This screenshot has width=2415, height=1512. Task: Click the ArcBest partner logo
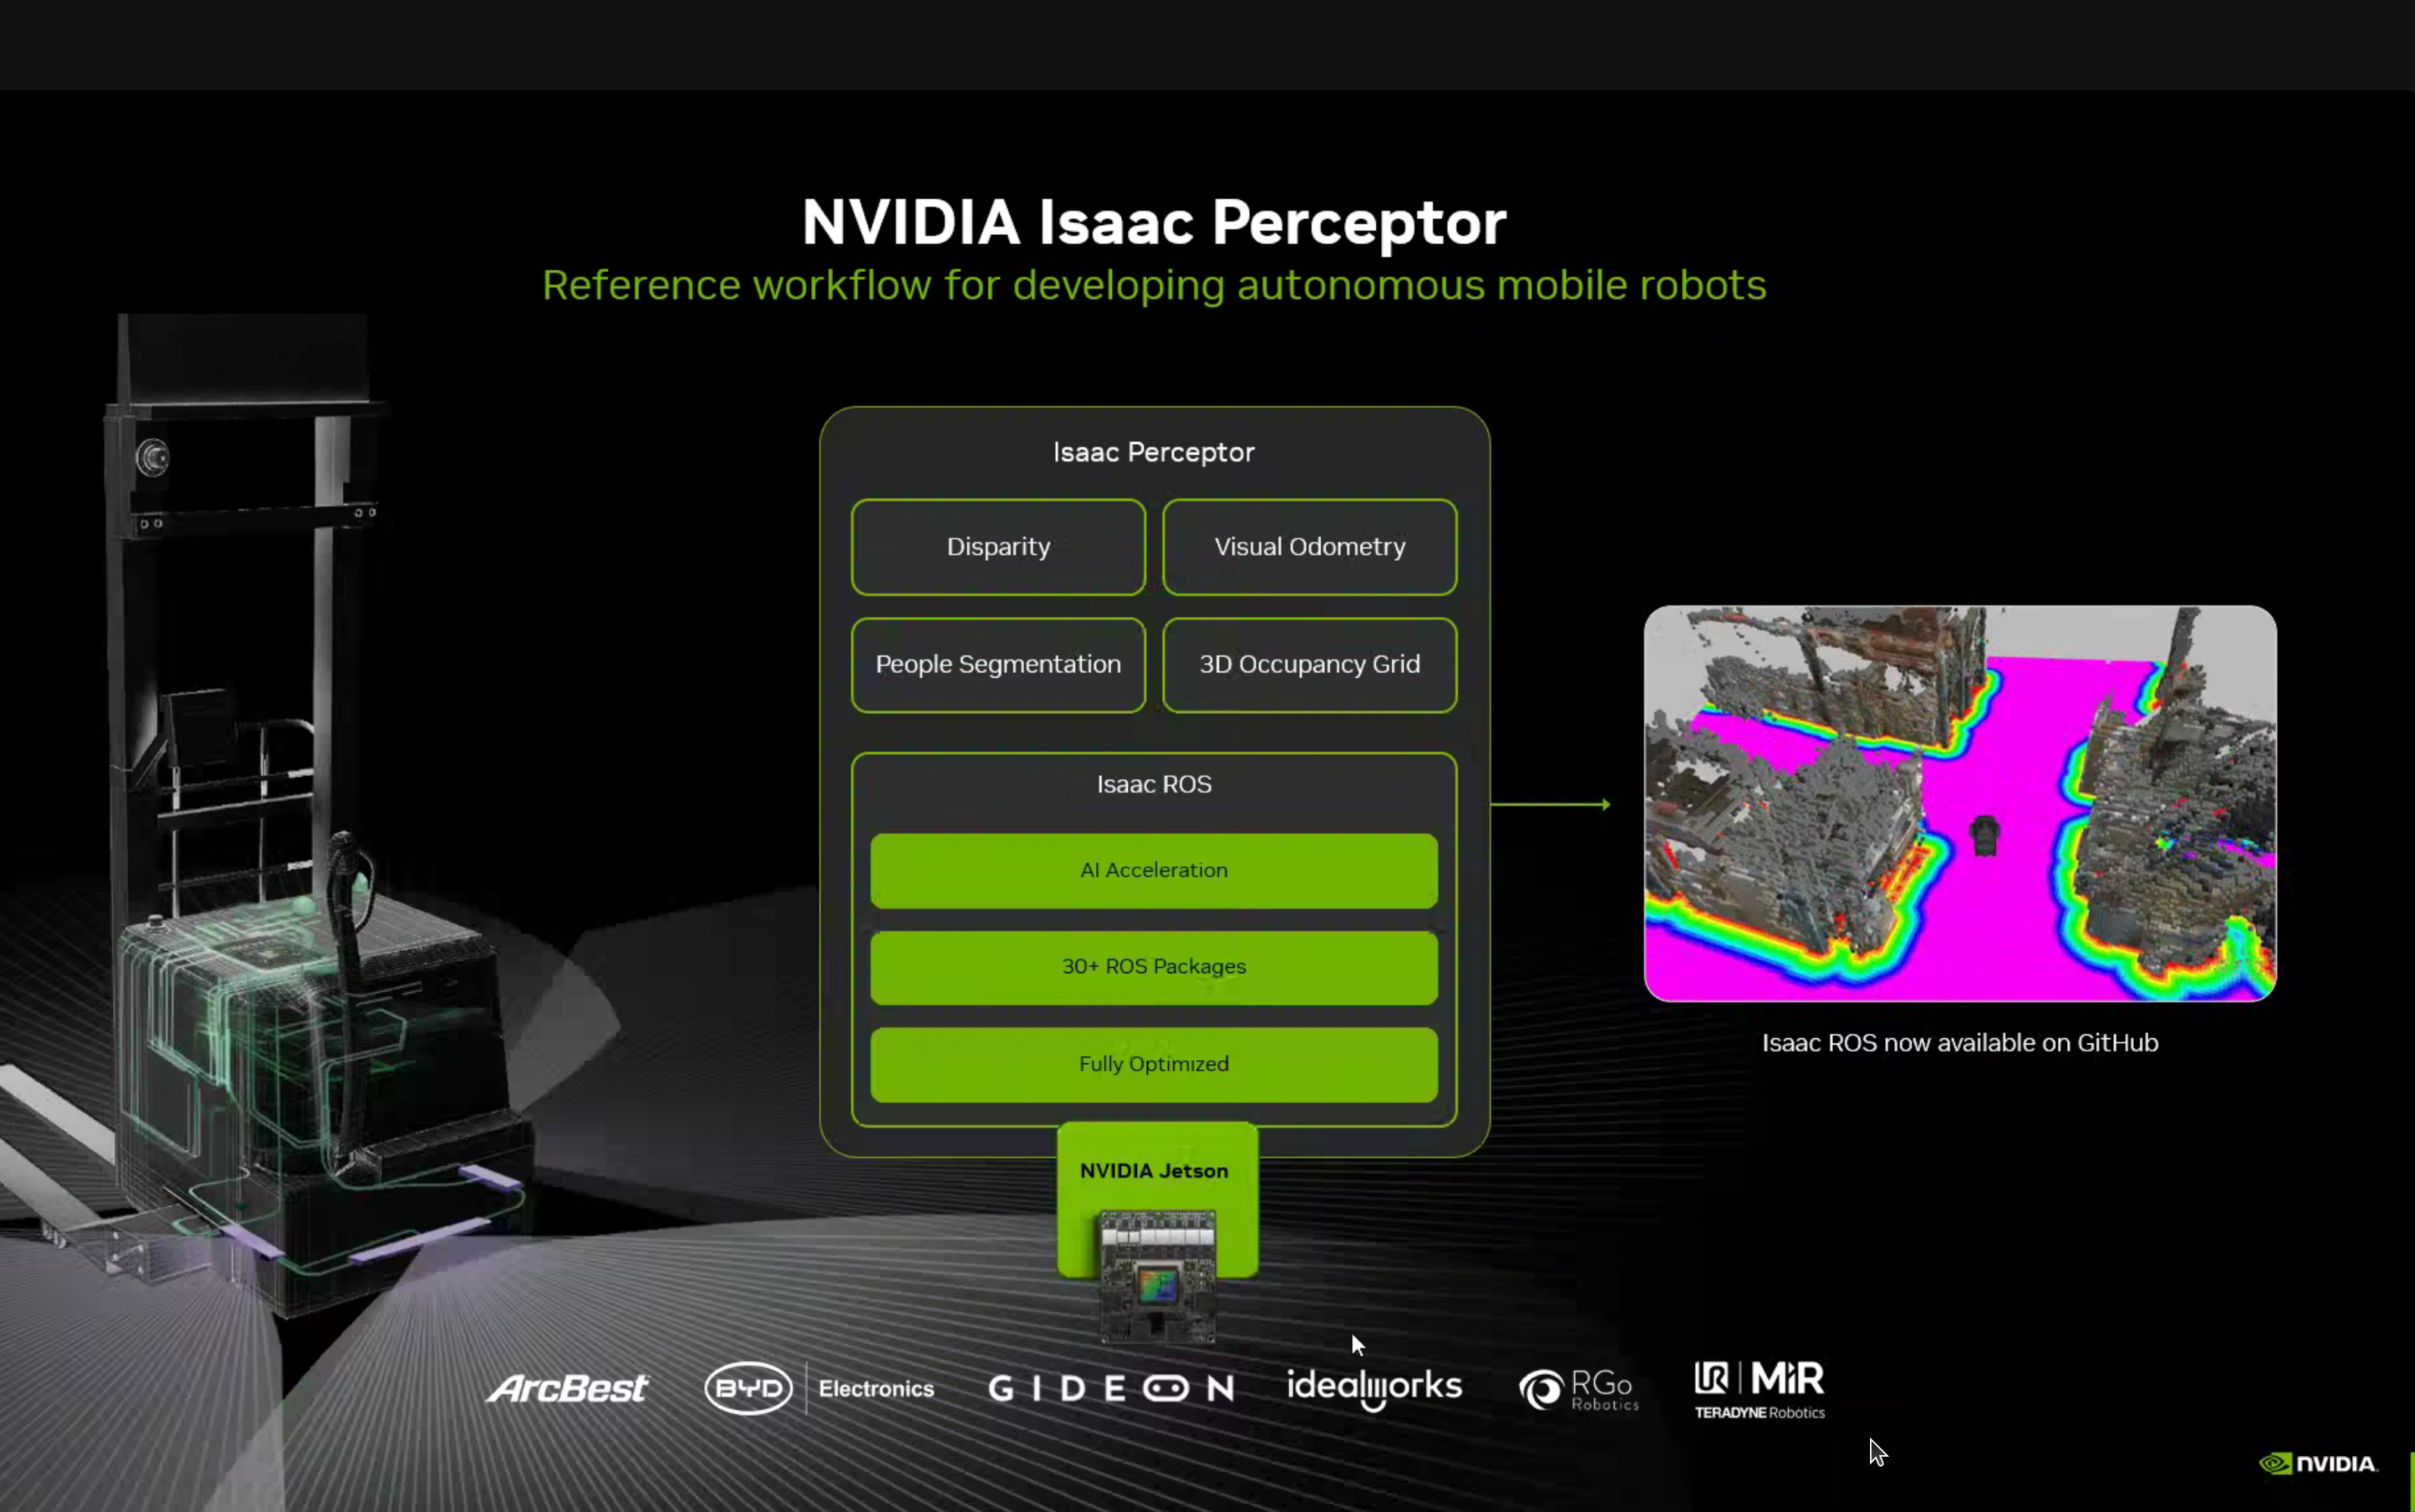click(x=566, y=1388)
